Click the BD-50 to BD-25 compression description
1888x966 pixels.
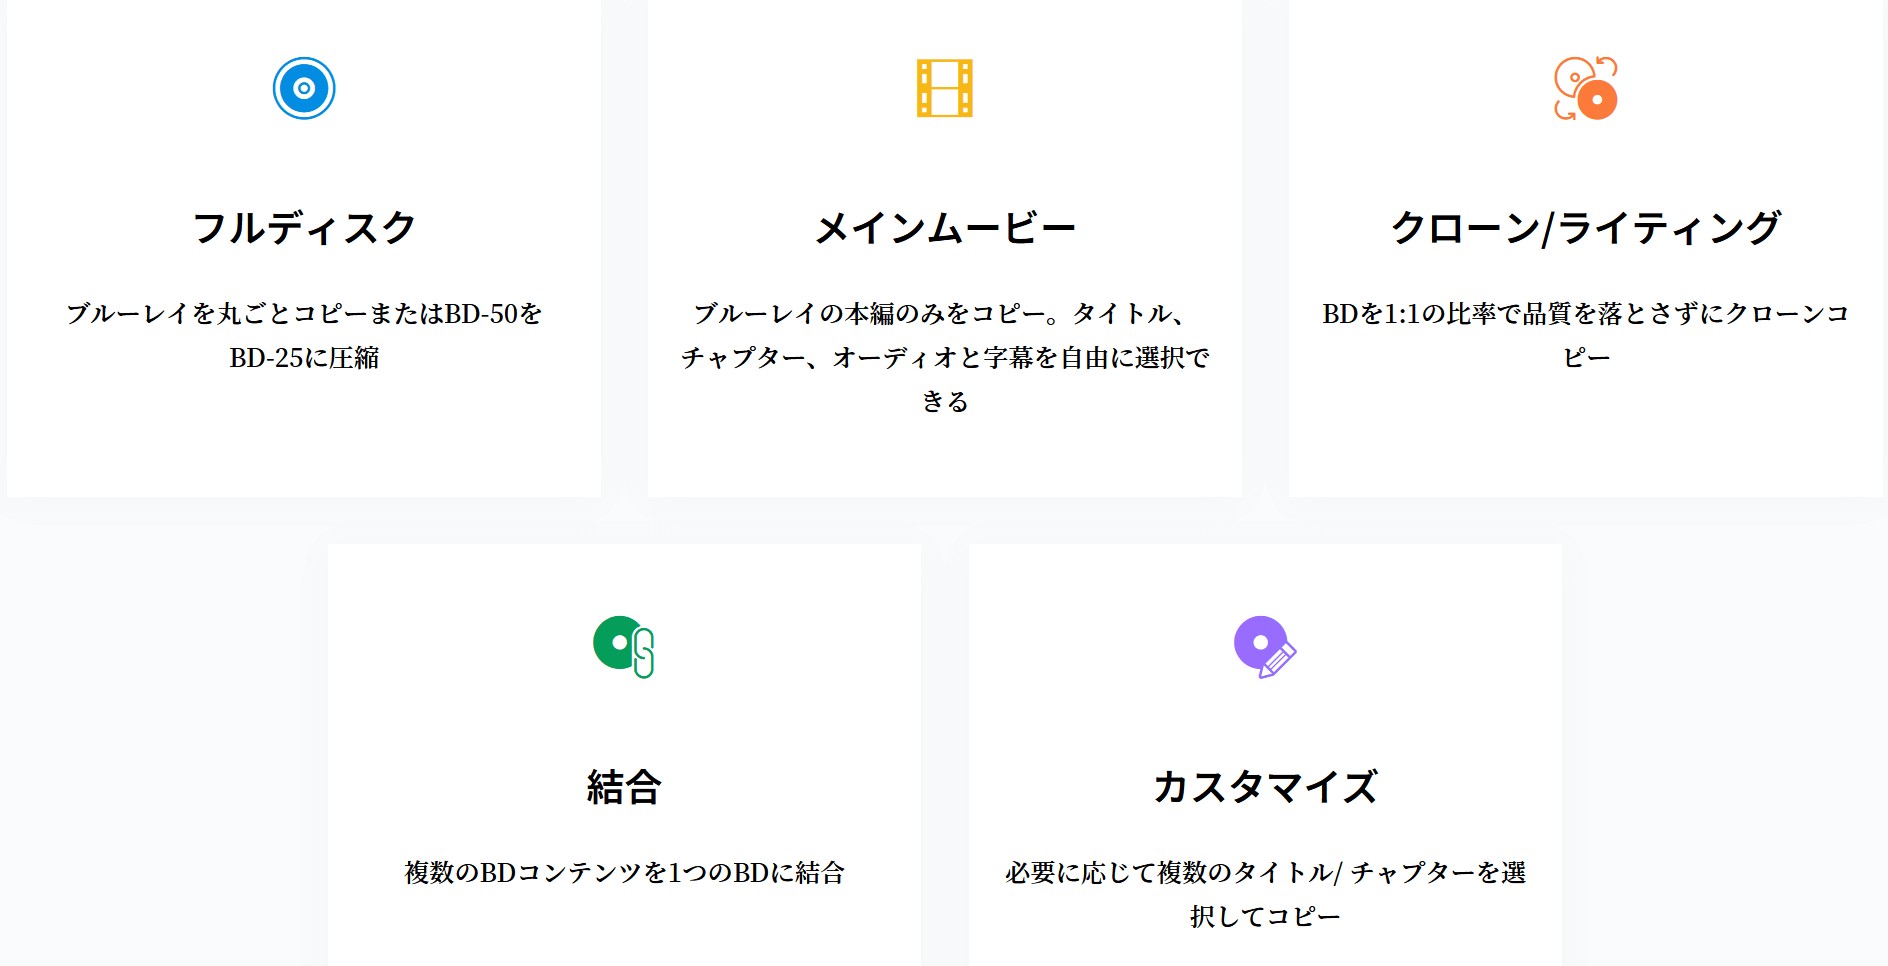point(304,335)
